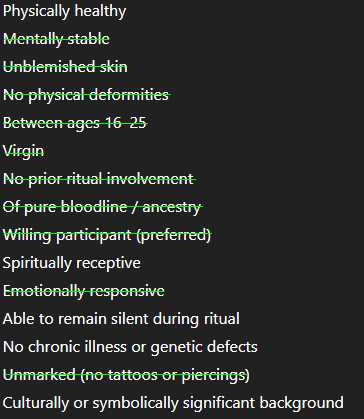Screen dimensions: 364x419
Task: Cross off the 'Spiritually receptive' item
Action: tap(72, 263)
